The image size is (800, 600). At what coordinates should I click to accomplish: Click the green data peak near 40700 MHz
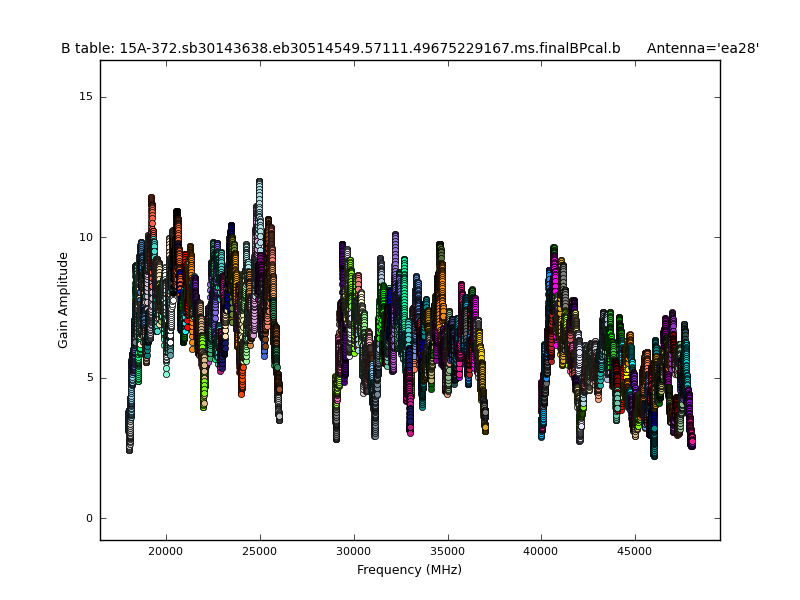click(x=554, y=249)
